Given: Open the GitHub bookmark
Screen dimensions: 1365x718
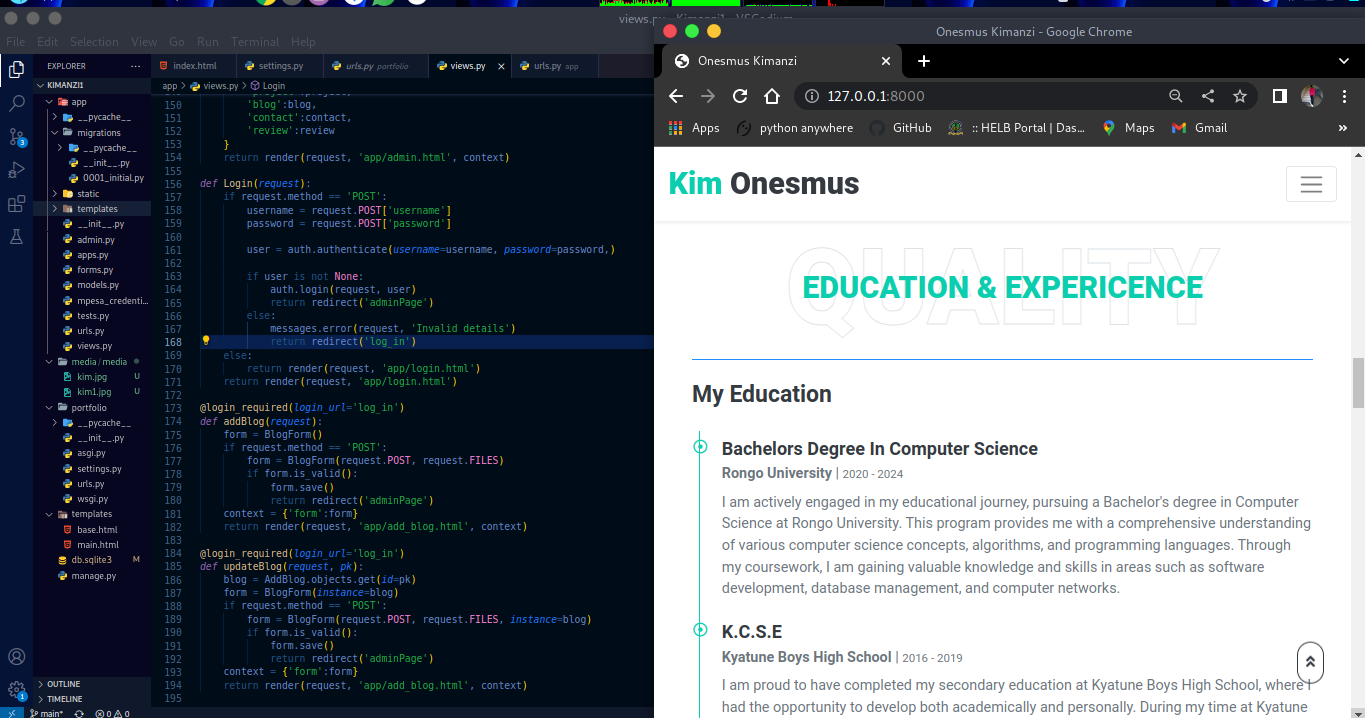Looking at the screenshot, I should (x=911, y=128).
